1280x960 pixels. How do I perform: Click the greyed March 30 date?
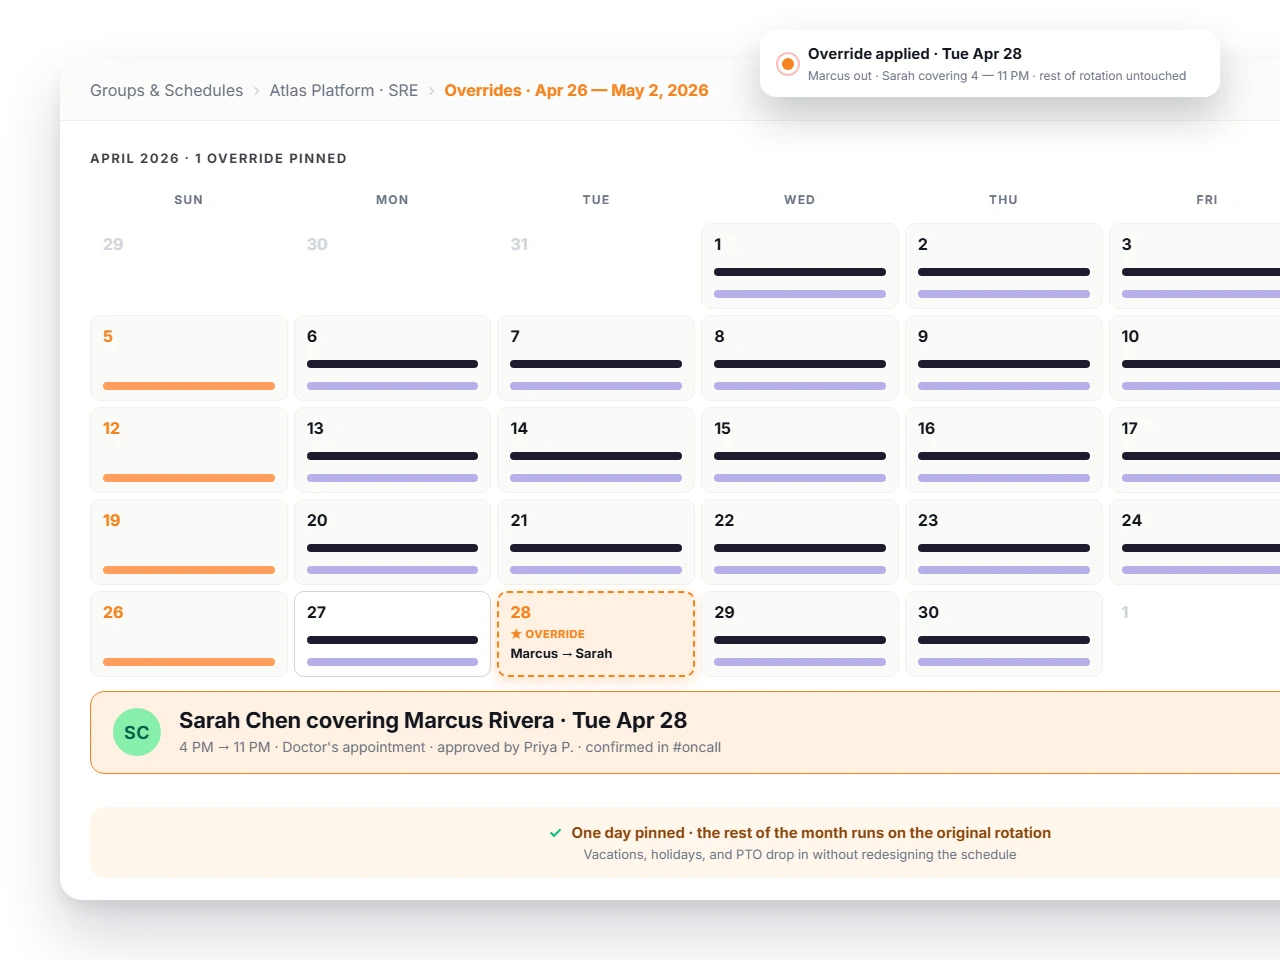coord(317,244)
